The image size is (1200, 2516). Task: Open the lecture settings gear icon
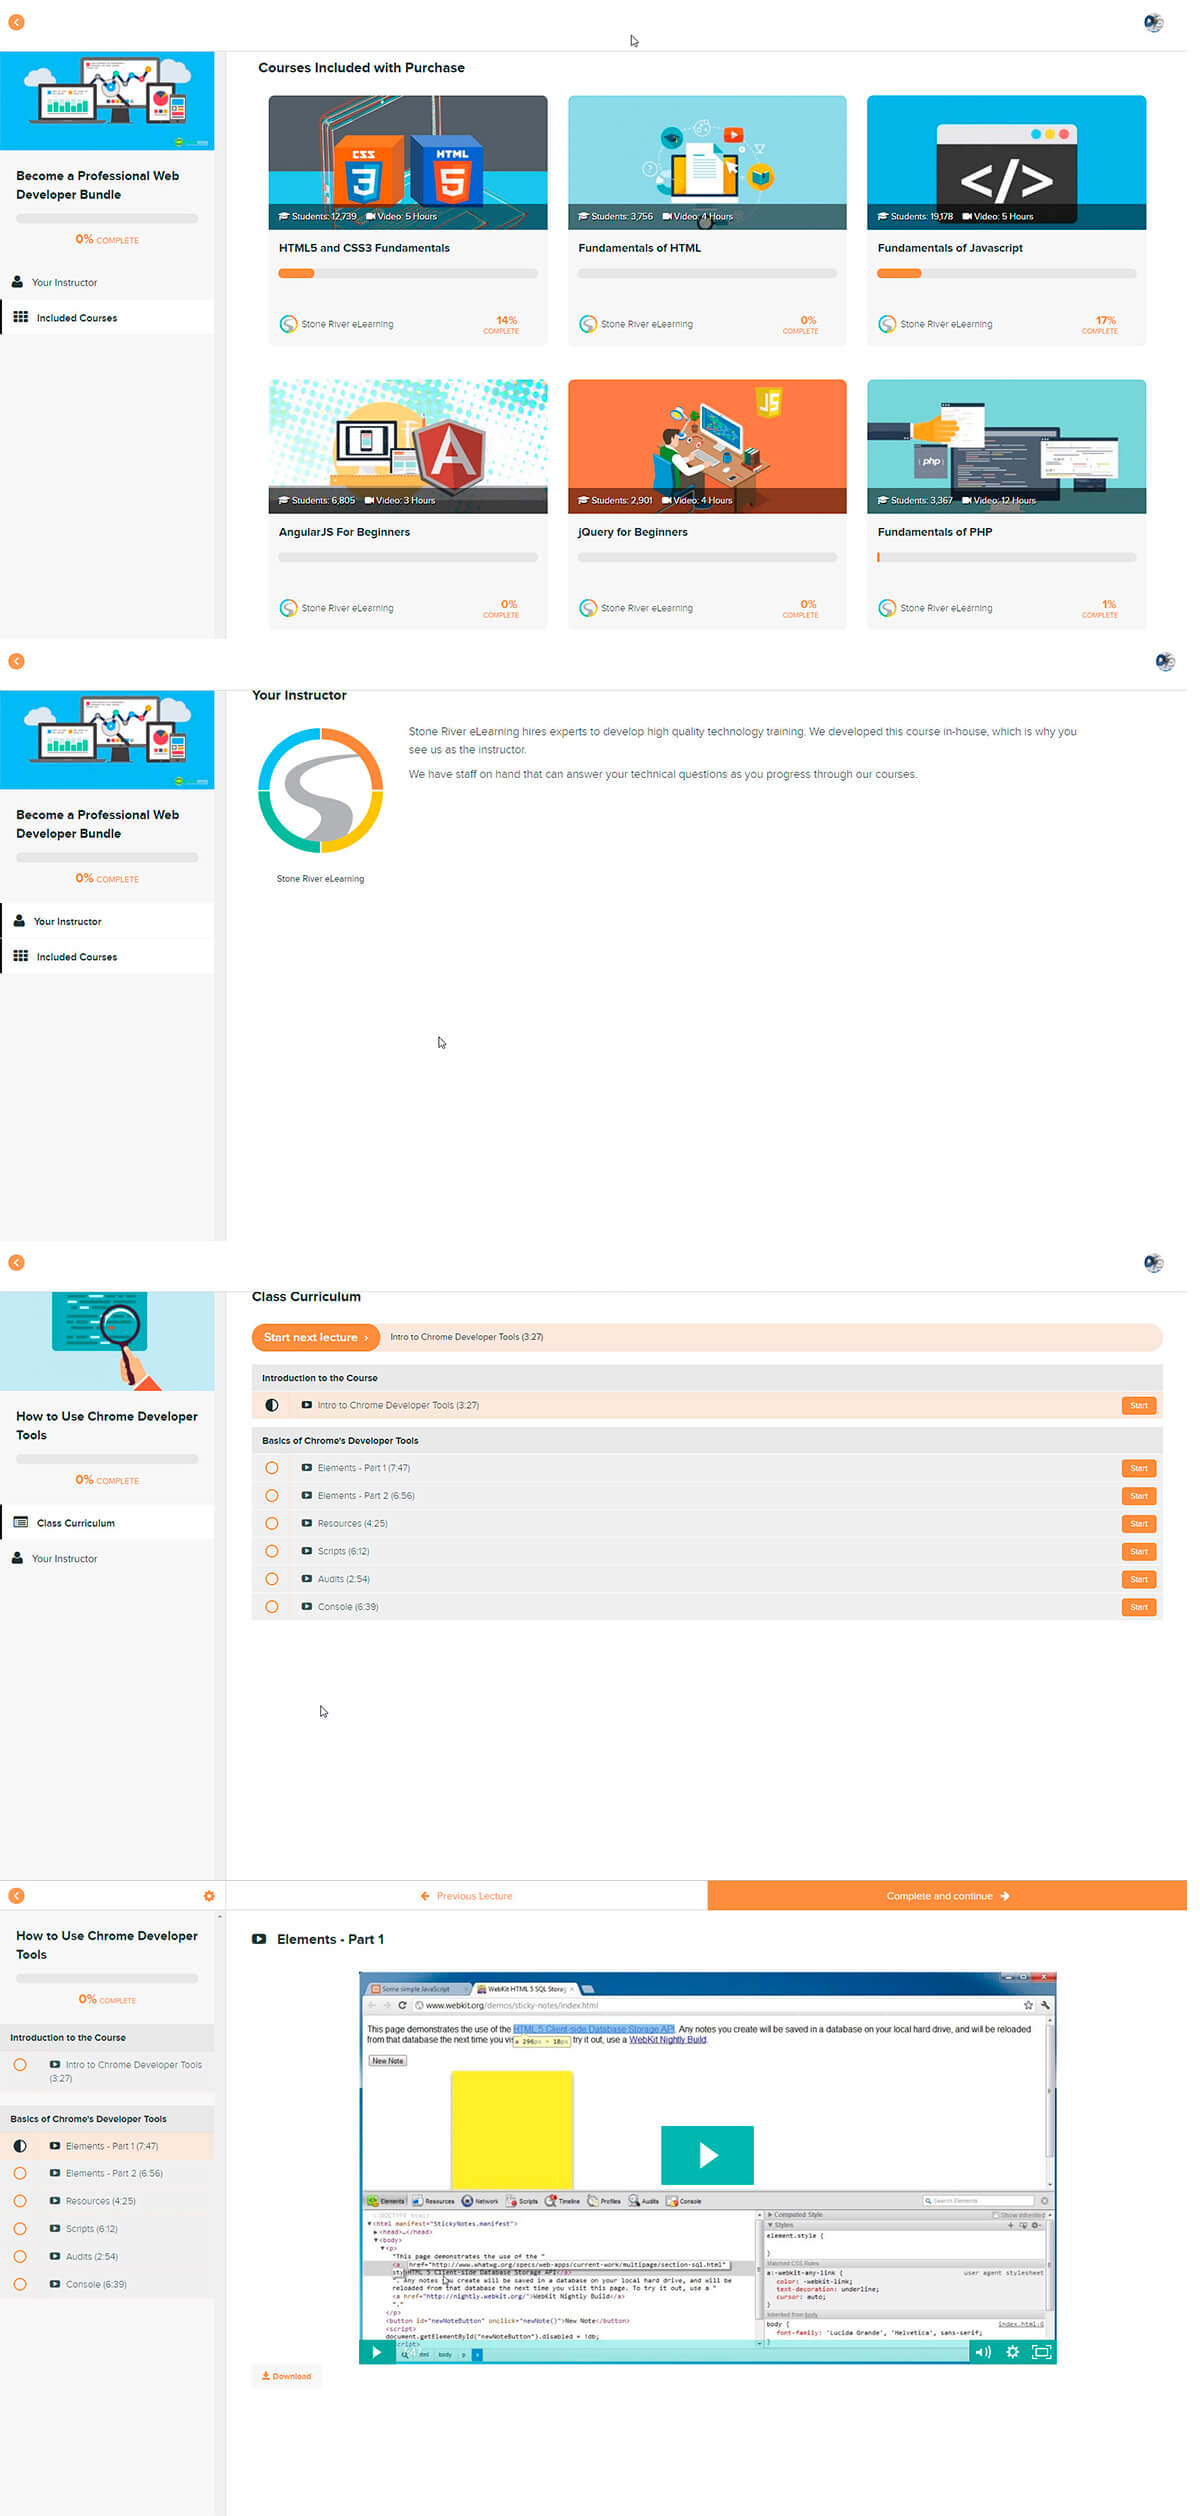point(209,1895)
